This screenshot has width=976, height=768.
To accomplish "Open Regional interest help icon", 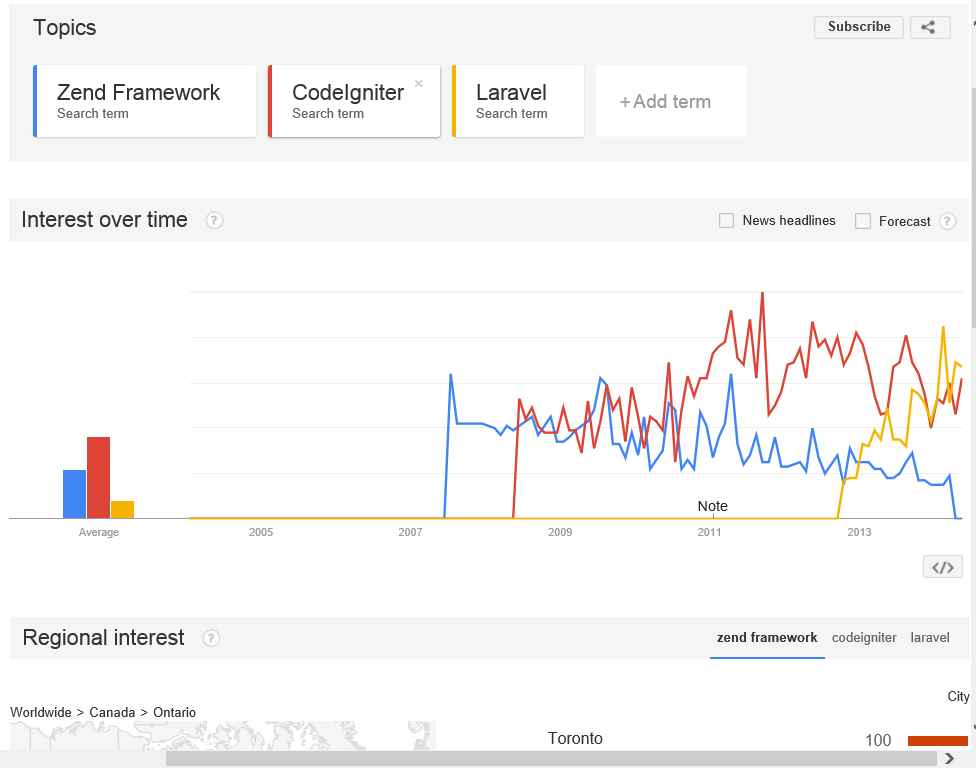I will pyautogui.click(x=211, y=638).
